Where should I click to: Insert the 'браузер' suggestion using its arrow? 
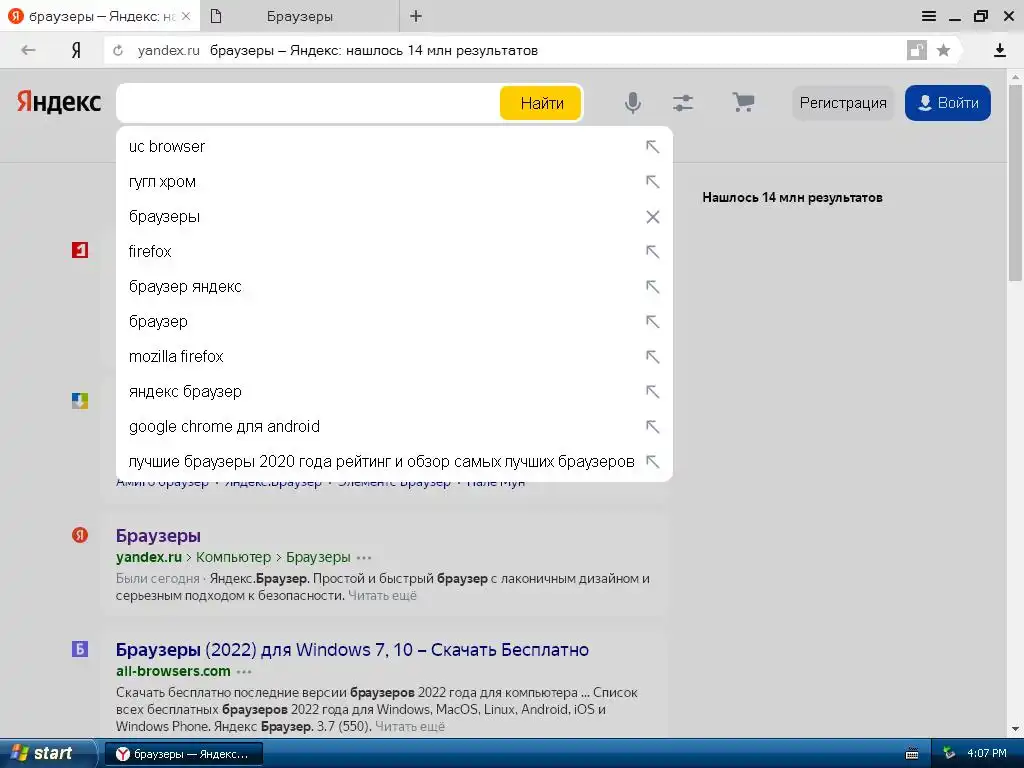(652, 321)
